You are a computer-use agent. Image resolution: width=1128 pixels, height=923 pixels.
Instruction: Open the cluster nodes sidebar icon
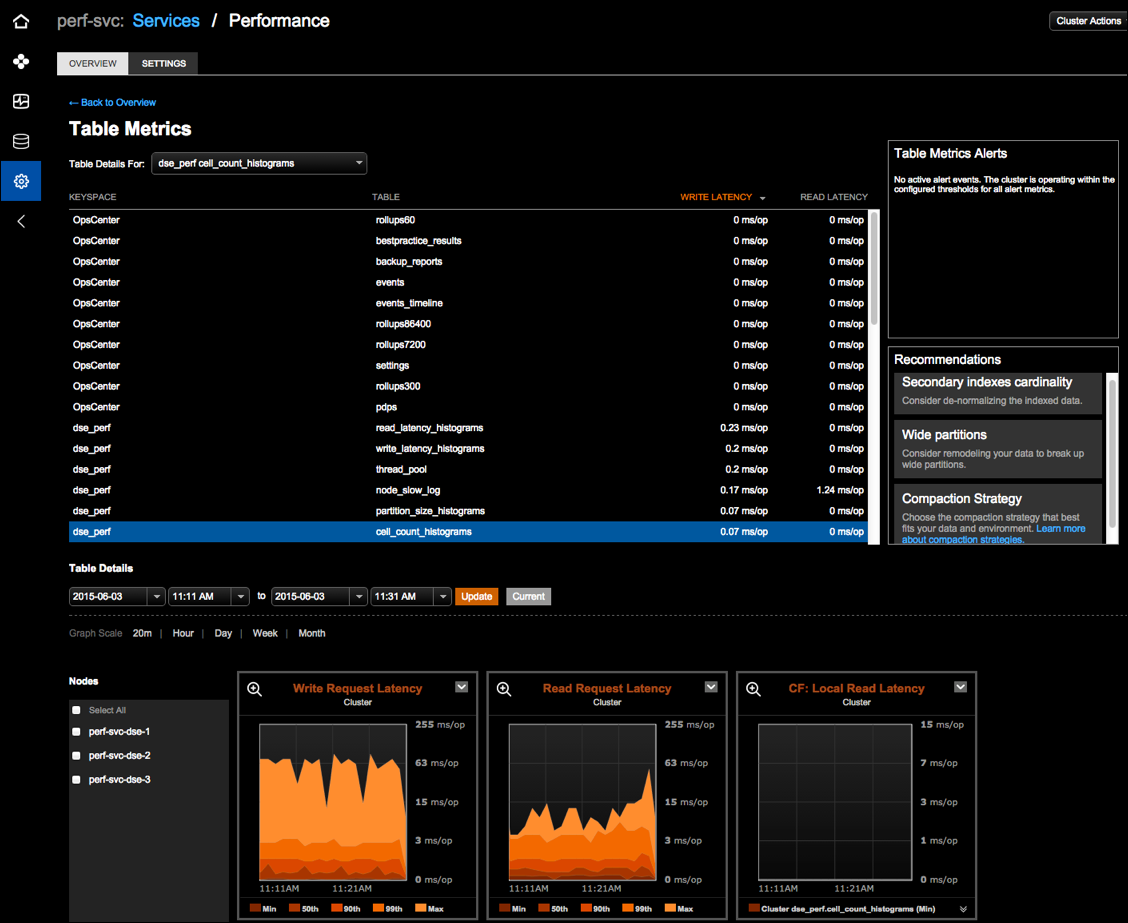point(21,62)
